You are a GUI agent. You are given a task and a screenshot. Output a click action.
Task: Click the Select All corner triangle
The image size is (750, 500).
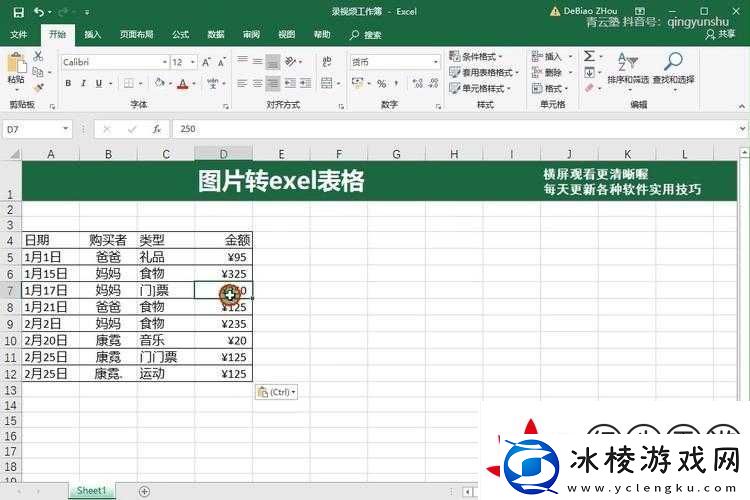[x=15, y=154]
